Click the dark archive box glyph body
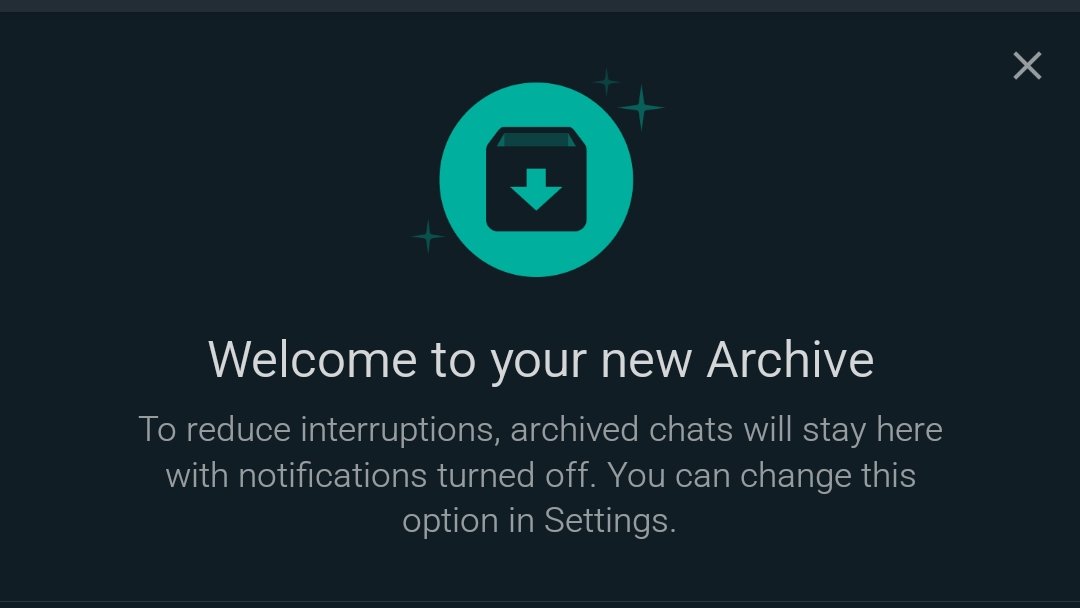The image size is (1080, 608). click(x=536, y=180)
